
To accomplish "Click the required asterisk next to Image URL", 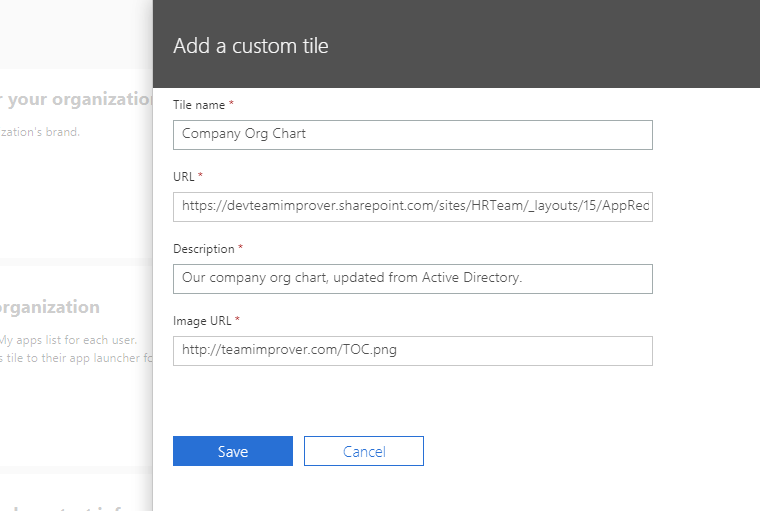I will tap(238, 320).
